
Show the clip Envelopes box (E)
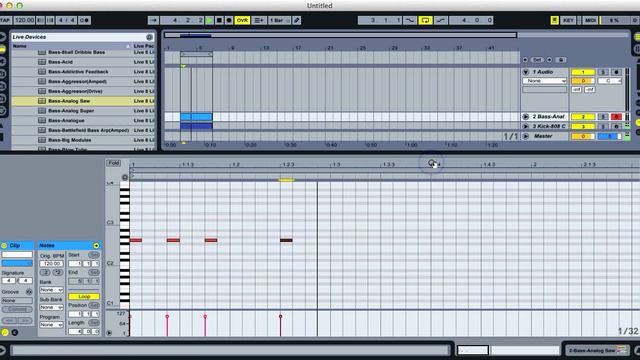click(15, 333)
